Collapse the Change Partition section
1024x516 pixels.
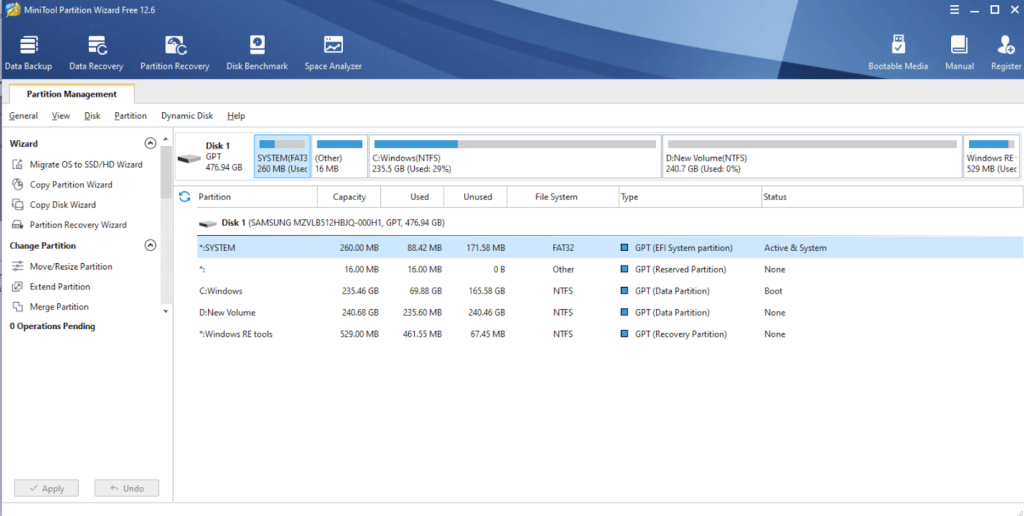pos(150,246)
